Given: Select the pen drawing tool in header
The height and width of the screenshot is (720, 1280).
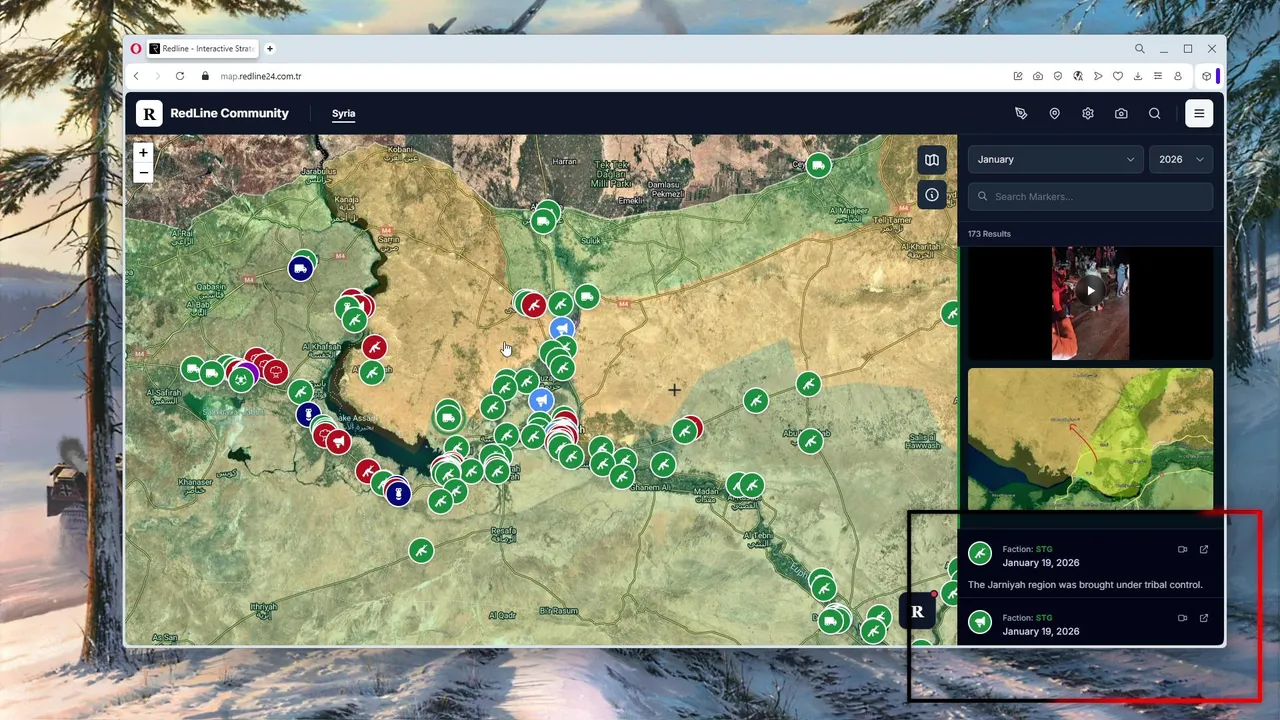Looking at the screenshot, I should [x=1021, y=114].
